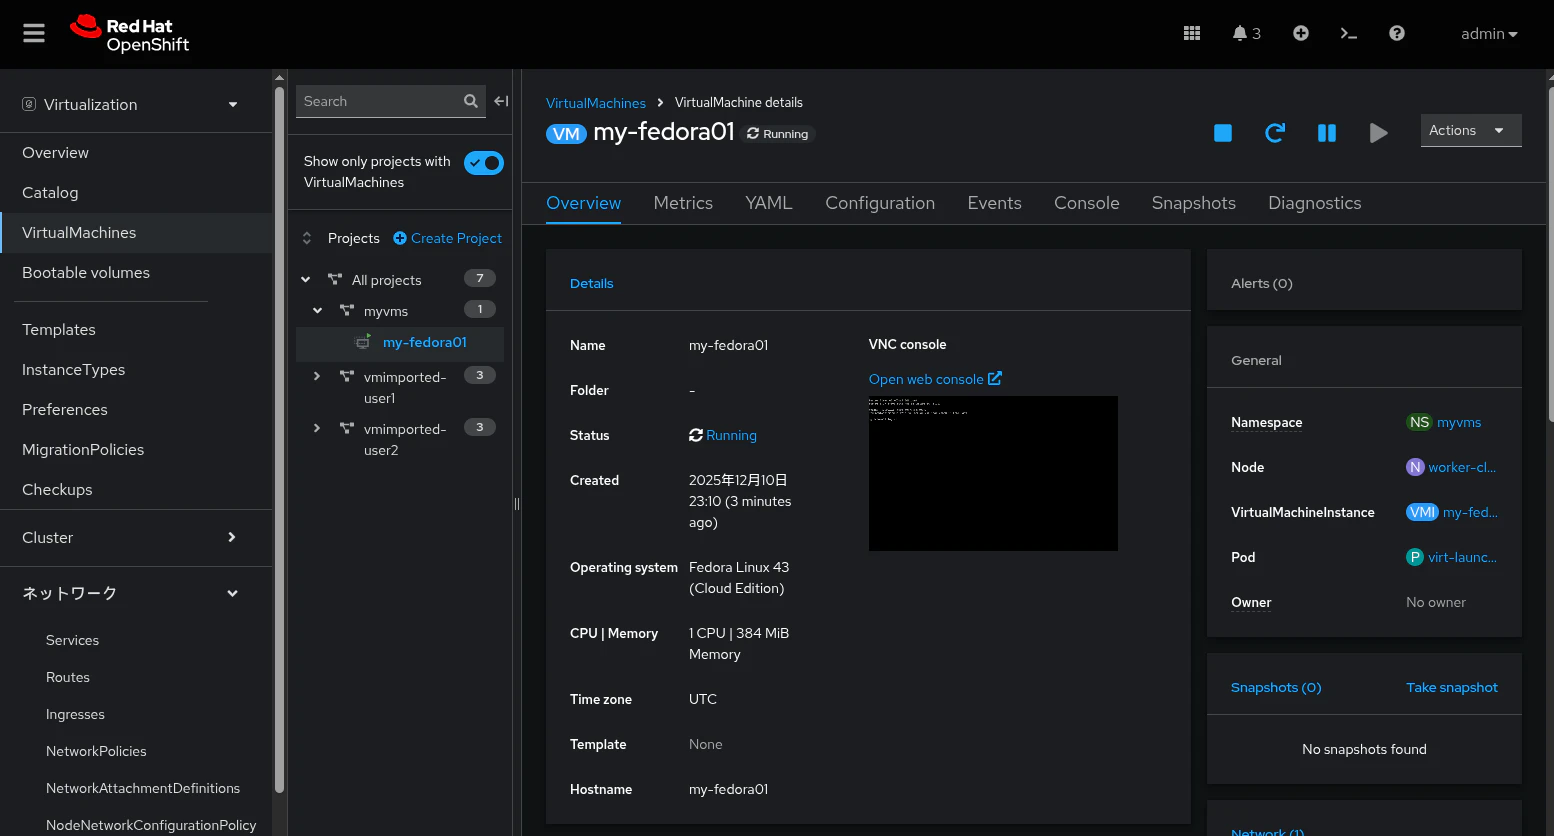Click the my-fedora01 VM icon in tree
Viewport: 1554px width, 836px height.
point(363,342)
